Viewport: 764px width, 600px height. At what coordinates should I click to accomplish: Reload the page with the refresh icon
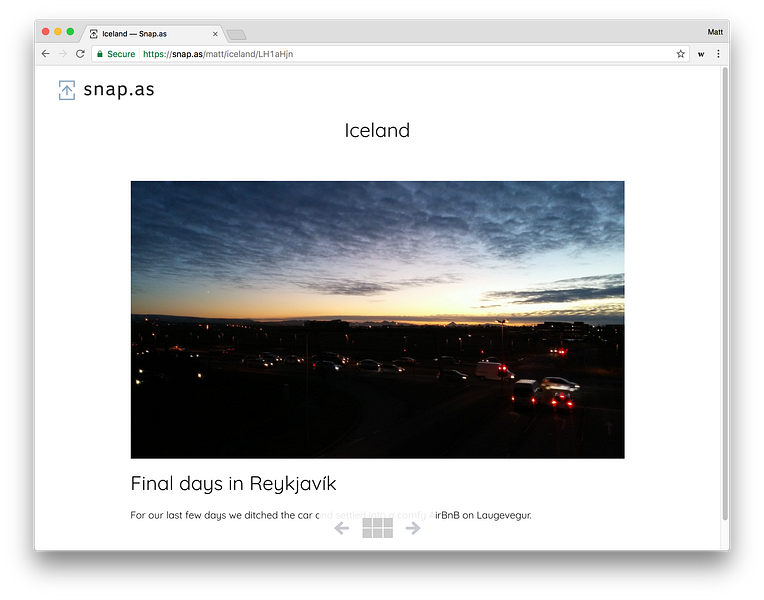point(80,54)
